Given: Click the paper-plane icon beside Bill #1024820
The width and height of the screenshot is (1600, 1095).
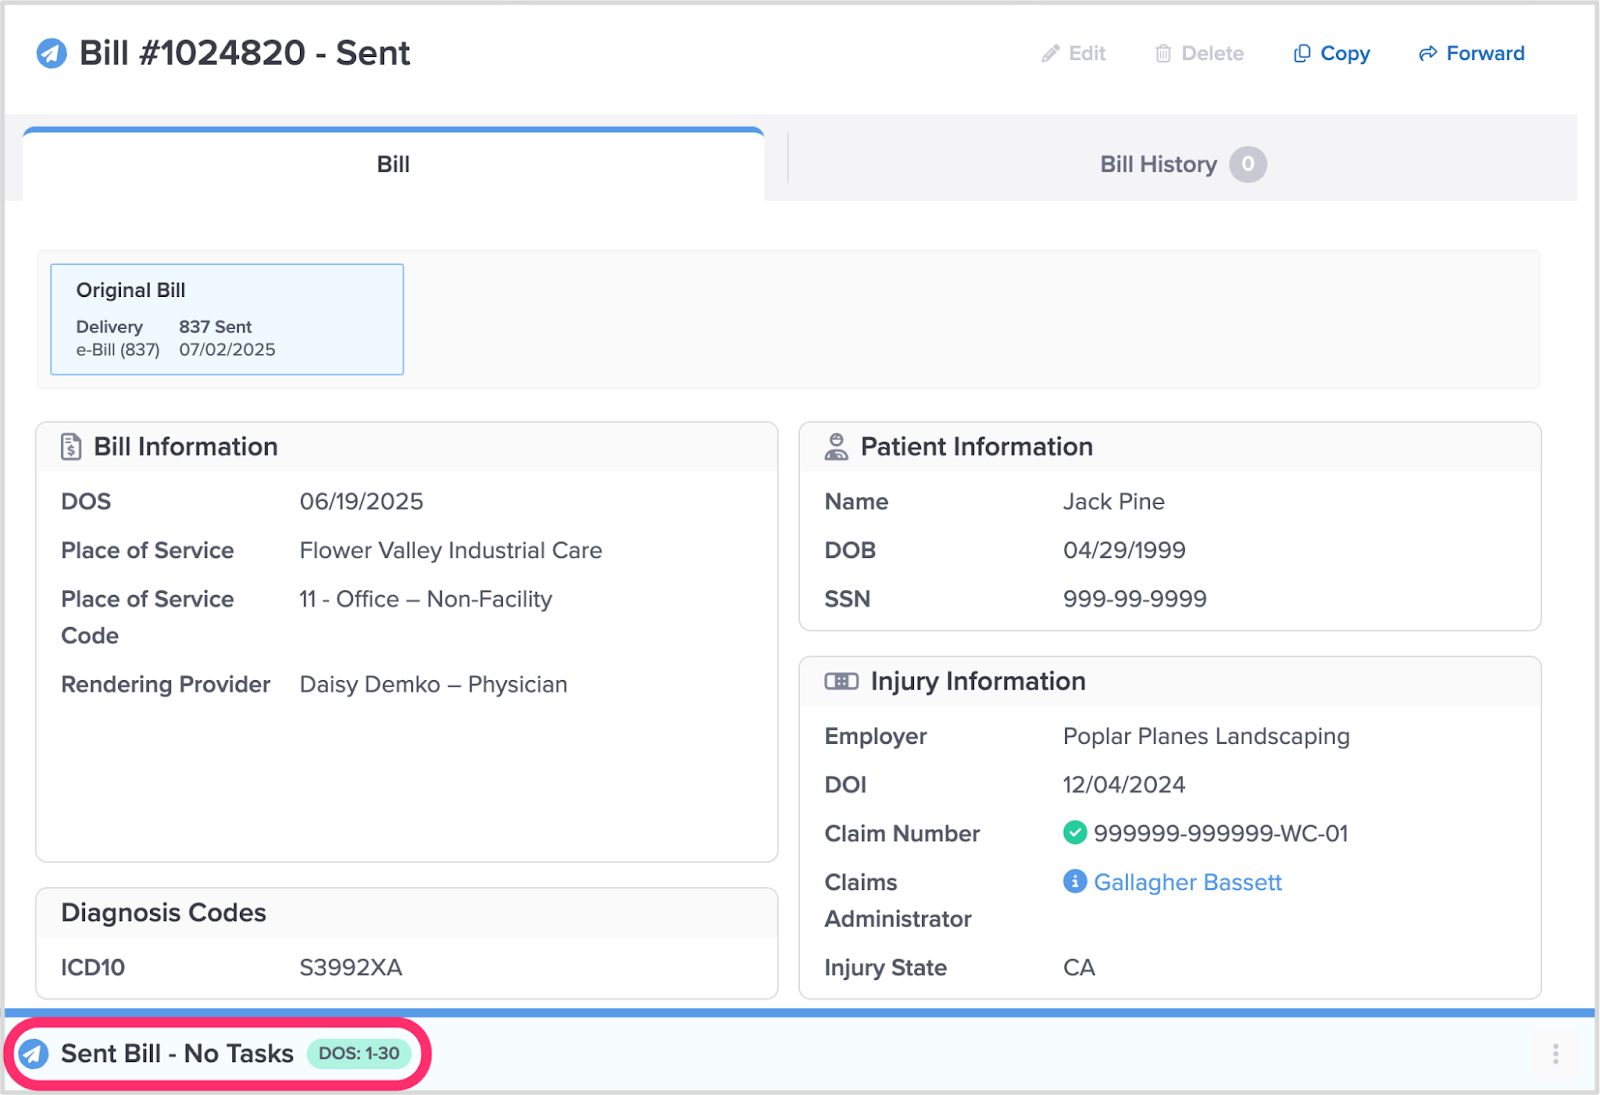Looking at the screenshot, I should coord(51,53).
